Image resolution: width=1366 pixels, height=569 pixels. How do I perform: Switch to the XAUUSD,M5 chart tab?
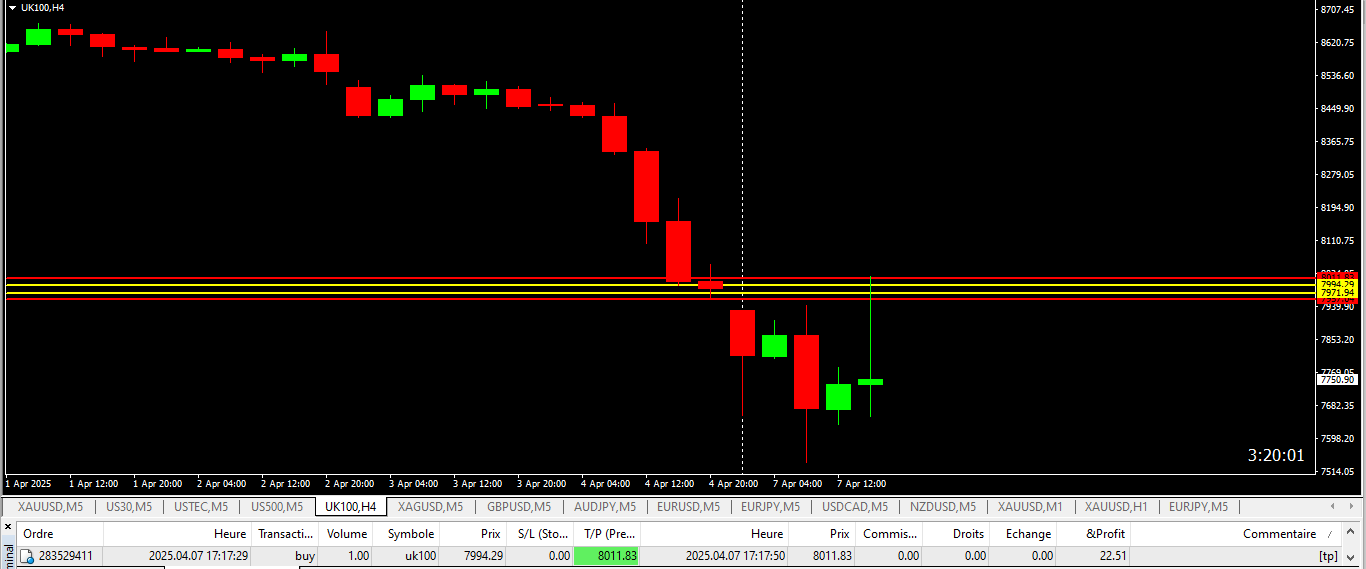tap(50, 506)
